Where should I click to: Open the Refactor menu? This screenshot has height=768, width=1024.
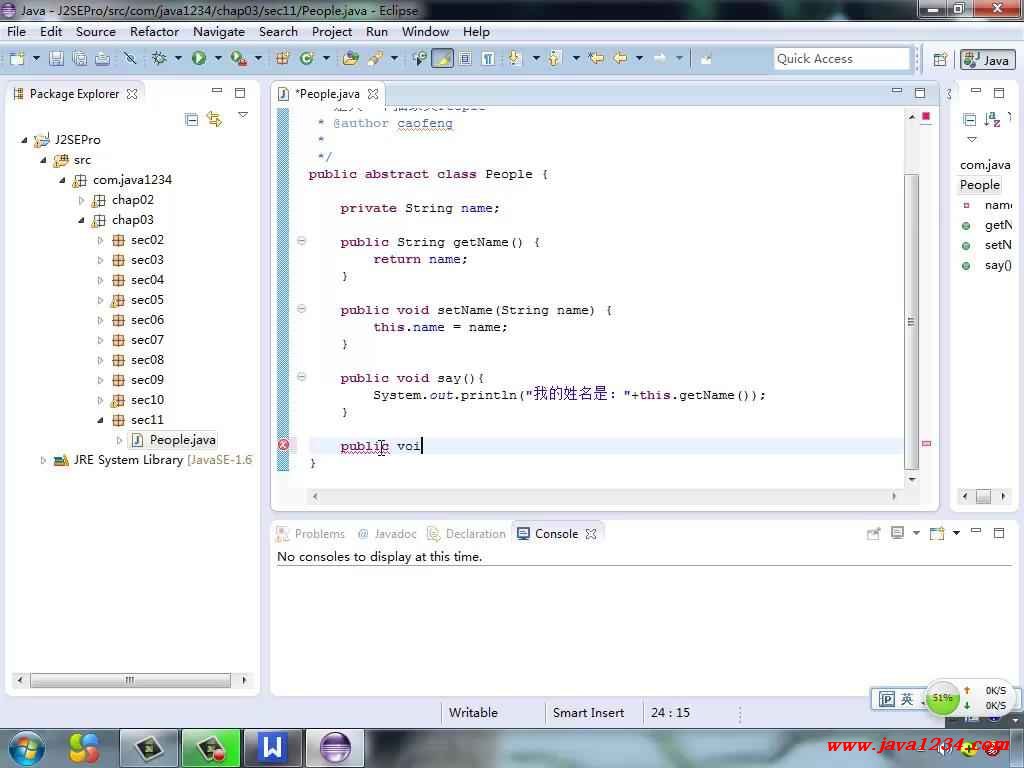pos(154,31)
